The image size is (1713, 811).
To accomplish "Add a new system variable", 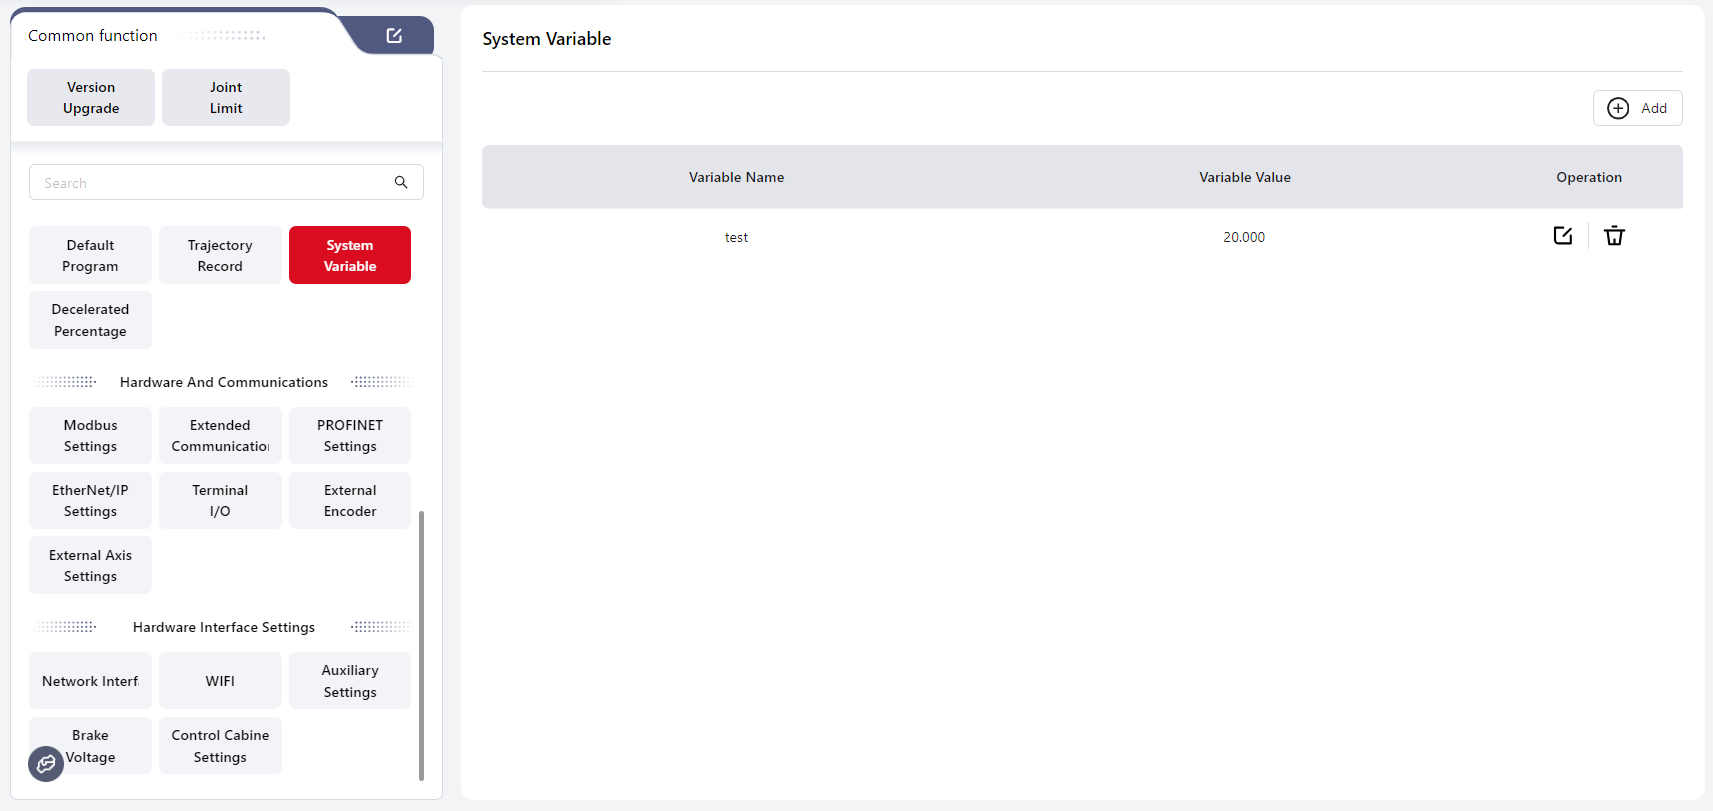I will pos(1637,108).
